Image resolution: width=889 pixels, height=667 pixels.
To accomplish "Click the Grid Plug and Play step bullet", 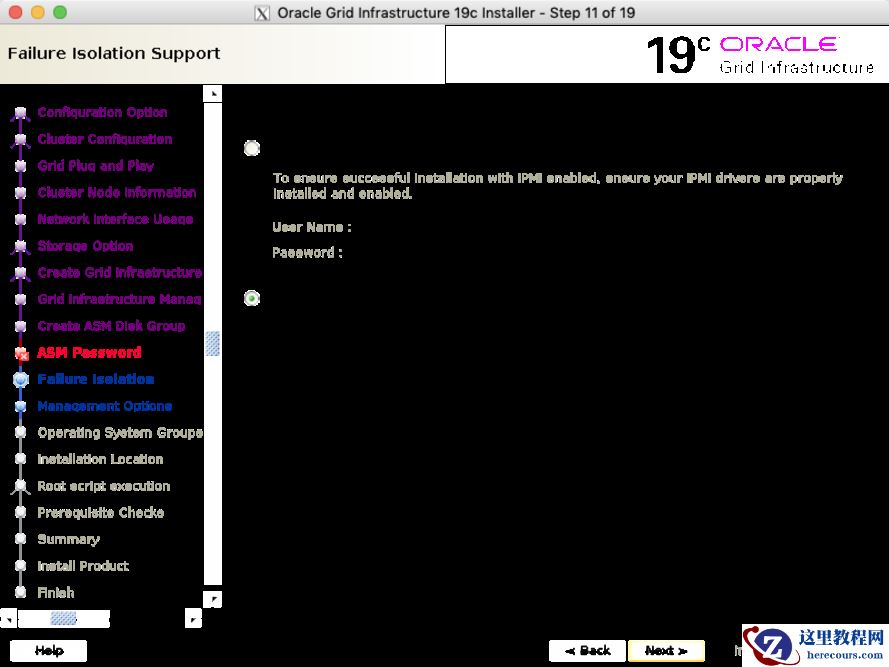I will pyautogui.click(x=20, y=166).
